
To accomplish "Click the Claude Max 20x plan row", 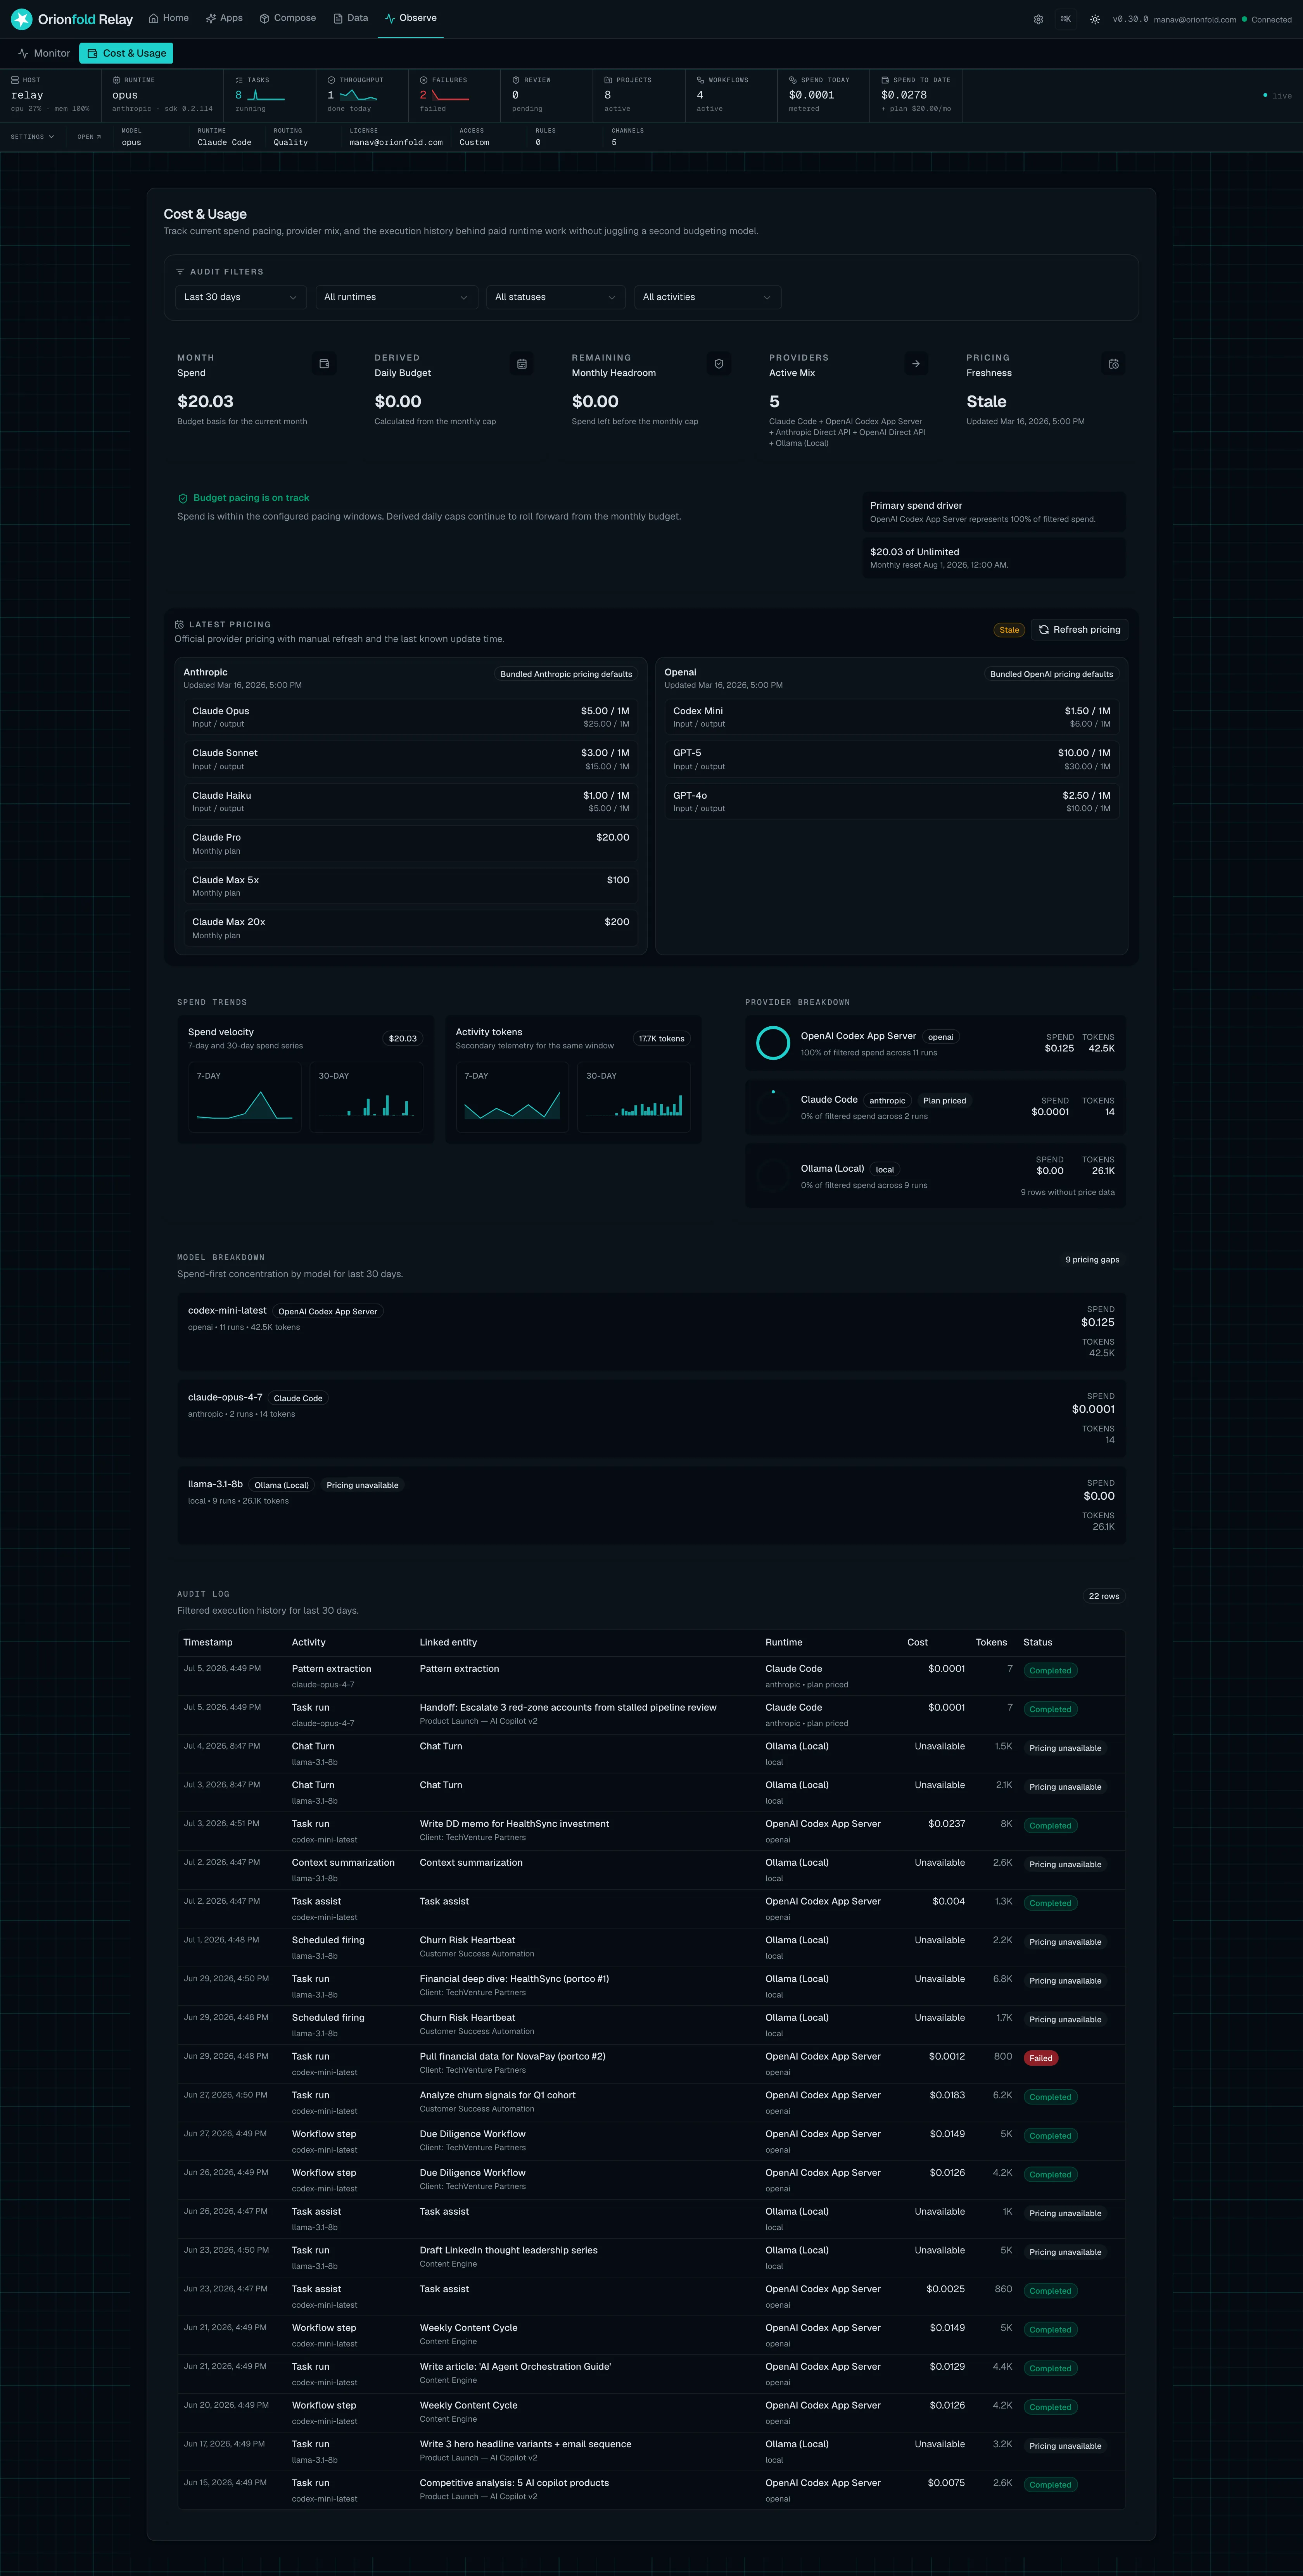I will point(411,928).
